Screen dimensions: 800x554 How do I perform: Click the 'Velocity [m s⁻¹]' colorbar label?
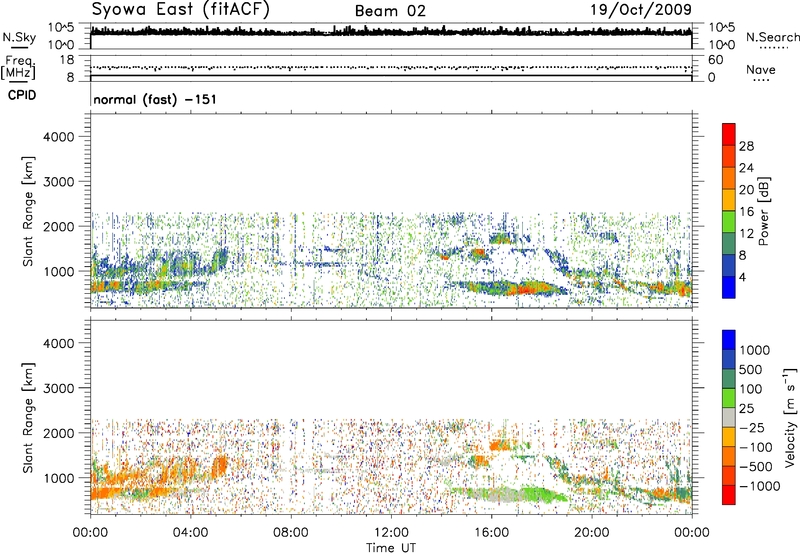[x=790, y=417]
